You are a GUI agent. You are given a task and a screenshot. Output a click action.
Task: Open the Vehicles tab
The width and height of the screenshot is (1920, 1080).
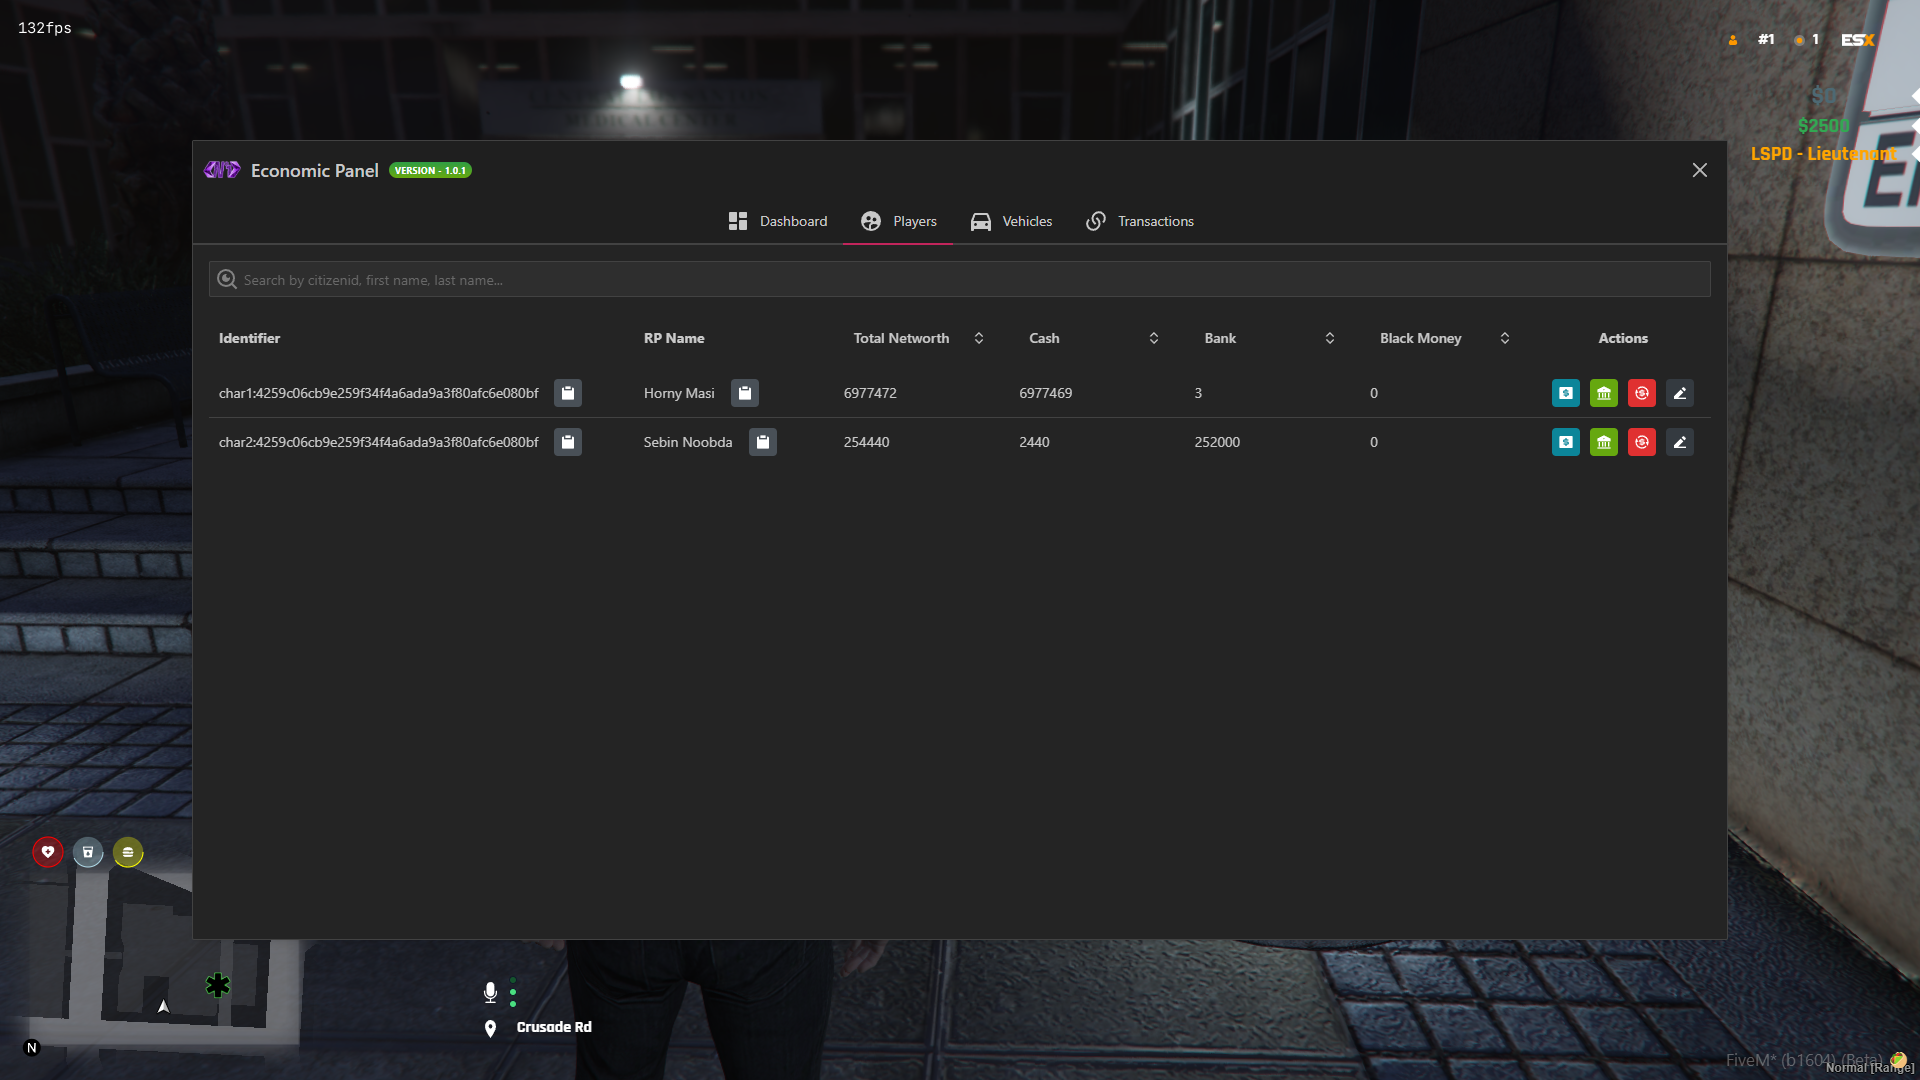coord(1011,221)
